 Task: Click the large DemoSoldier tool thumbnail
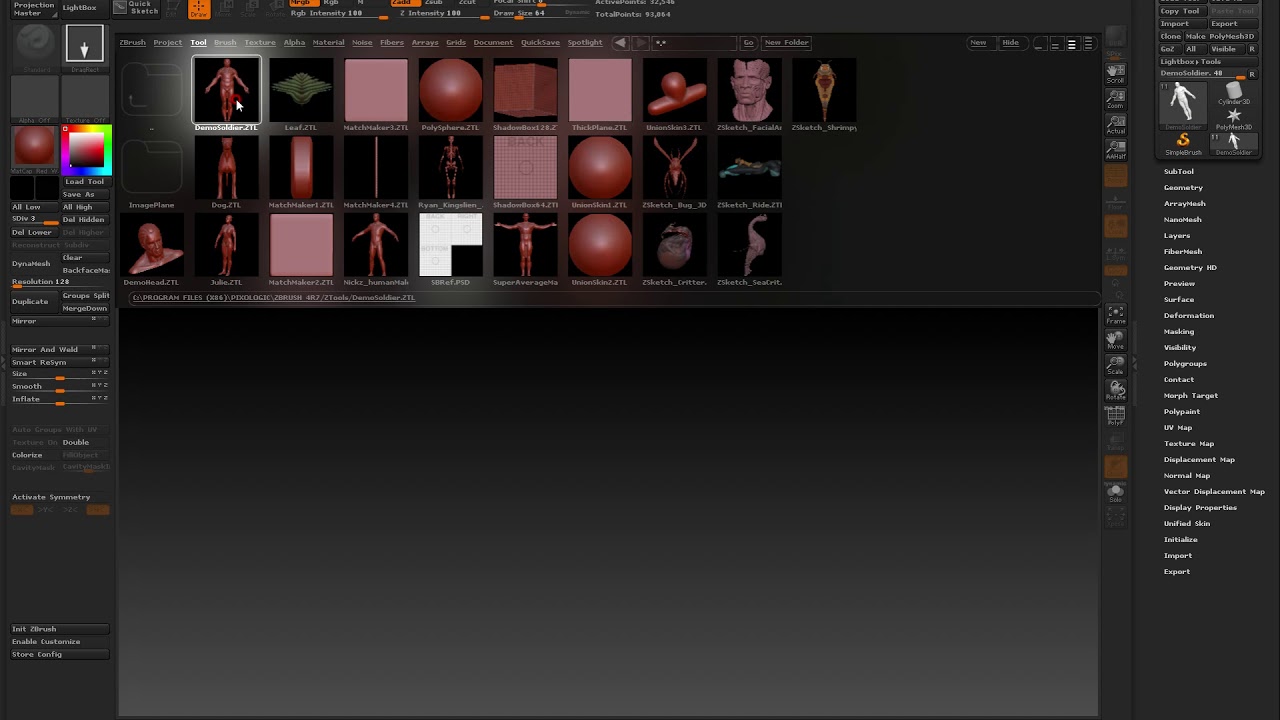pyautogui.click(x=1183, y=105)
